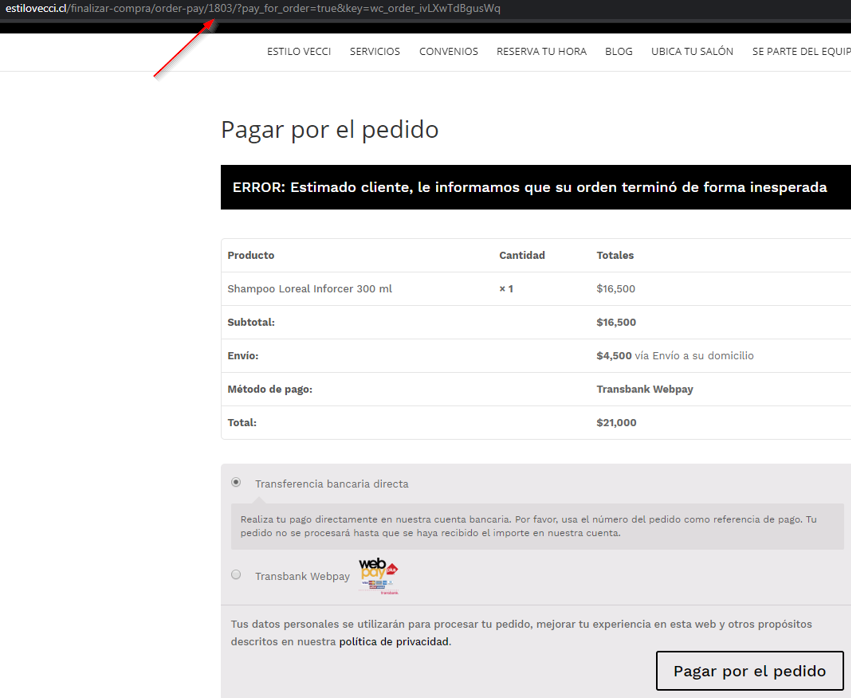The image size is (851, 698).
Task: Open the UBICA TU SALÓN menu
Action: coord(692,51)
